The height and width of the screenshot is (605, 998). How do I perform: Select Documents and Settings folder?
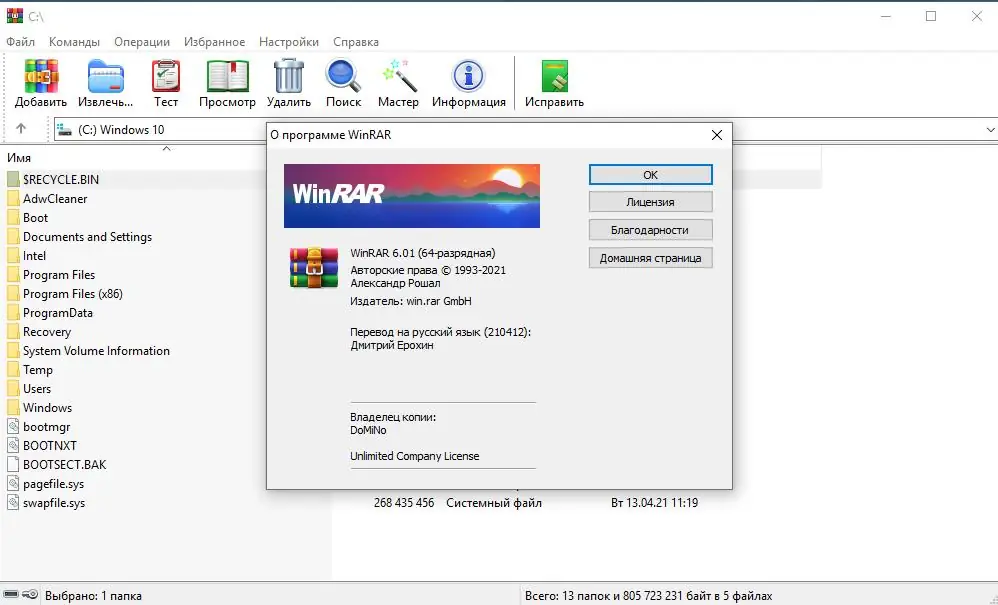87,237
